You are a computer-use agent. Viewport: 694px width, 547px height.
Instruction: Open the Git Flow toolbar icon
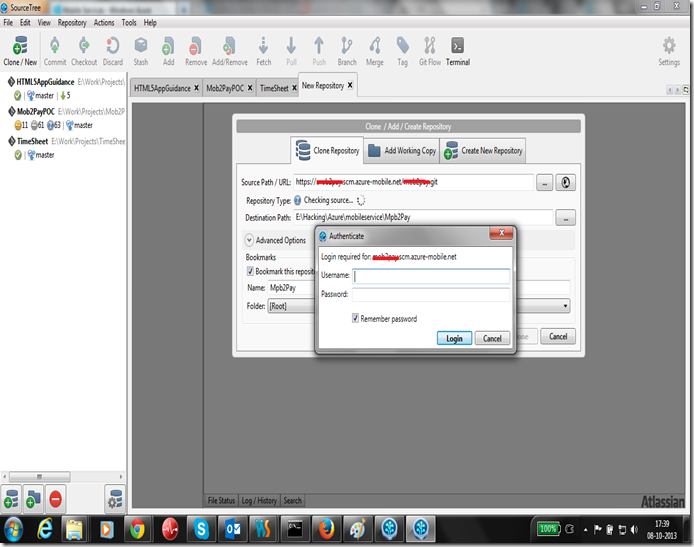pyautogui.click(x=430, y=50)
